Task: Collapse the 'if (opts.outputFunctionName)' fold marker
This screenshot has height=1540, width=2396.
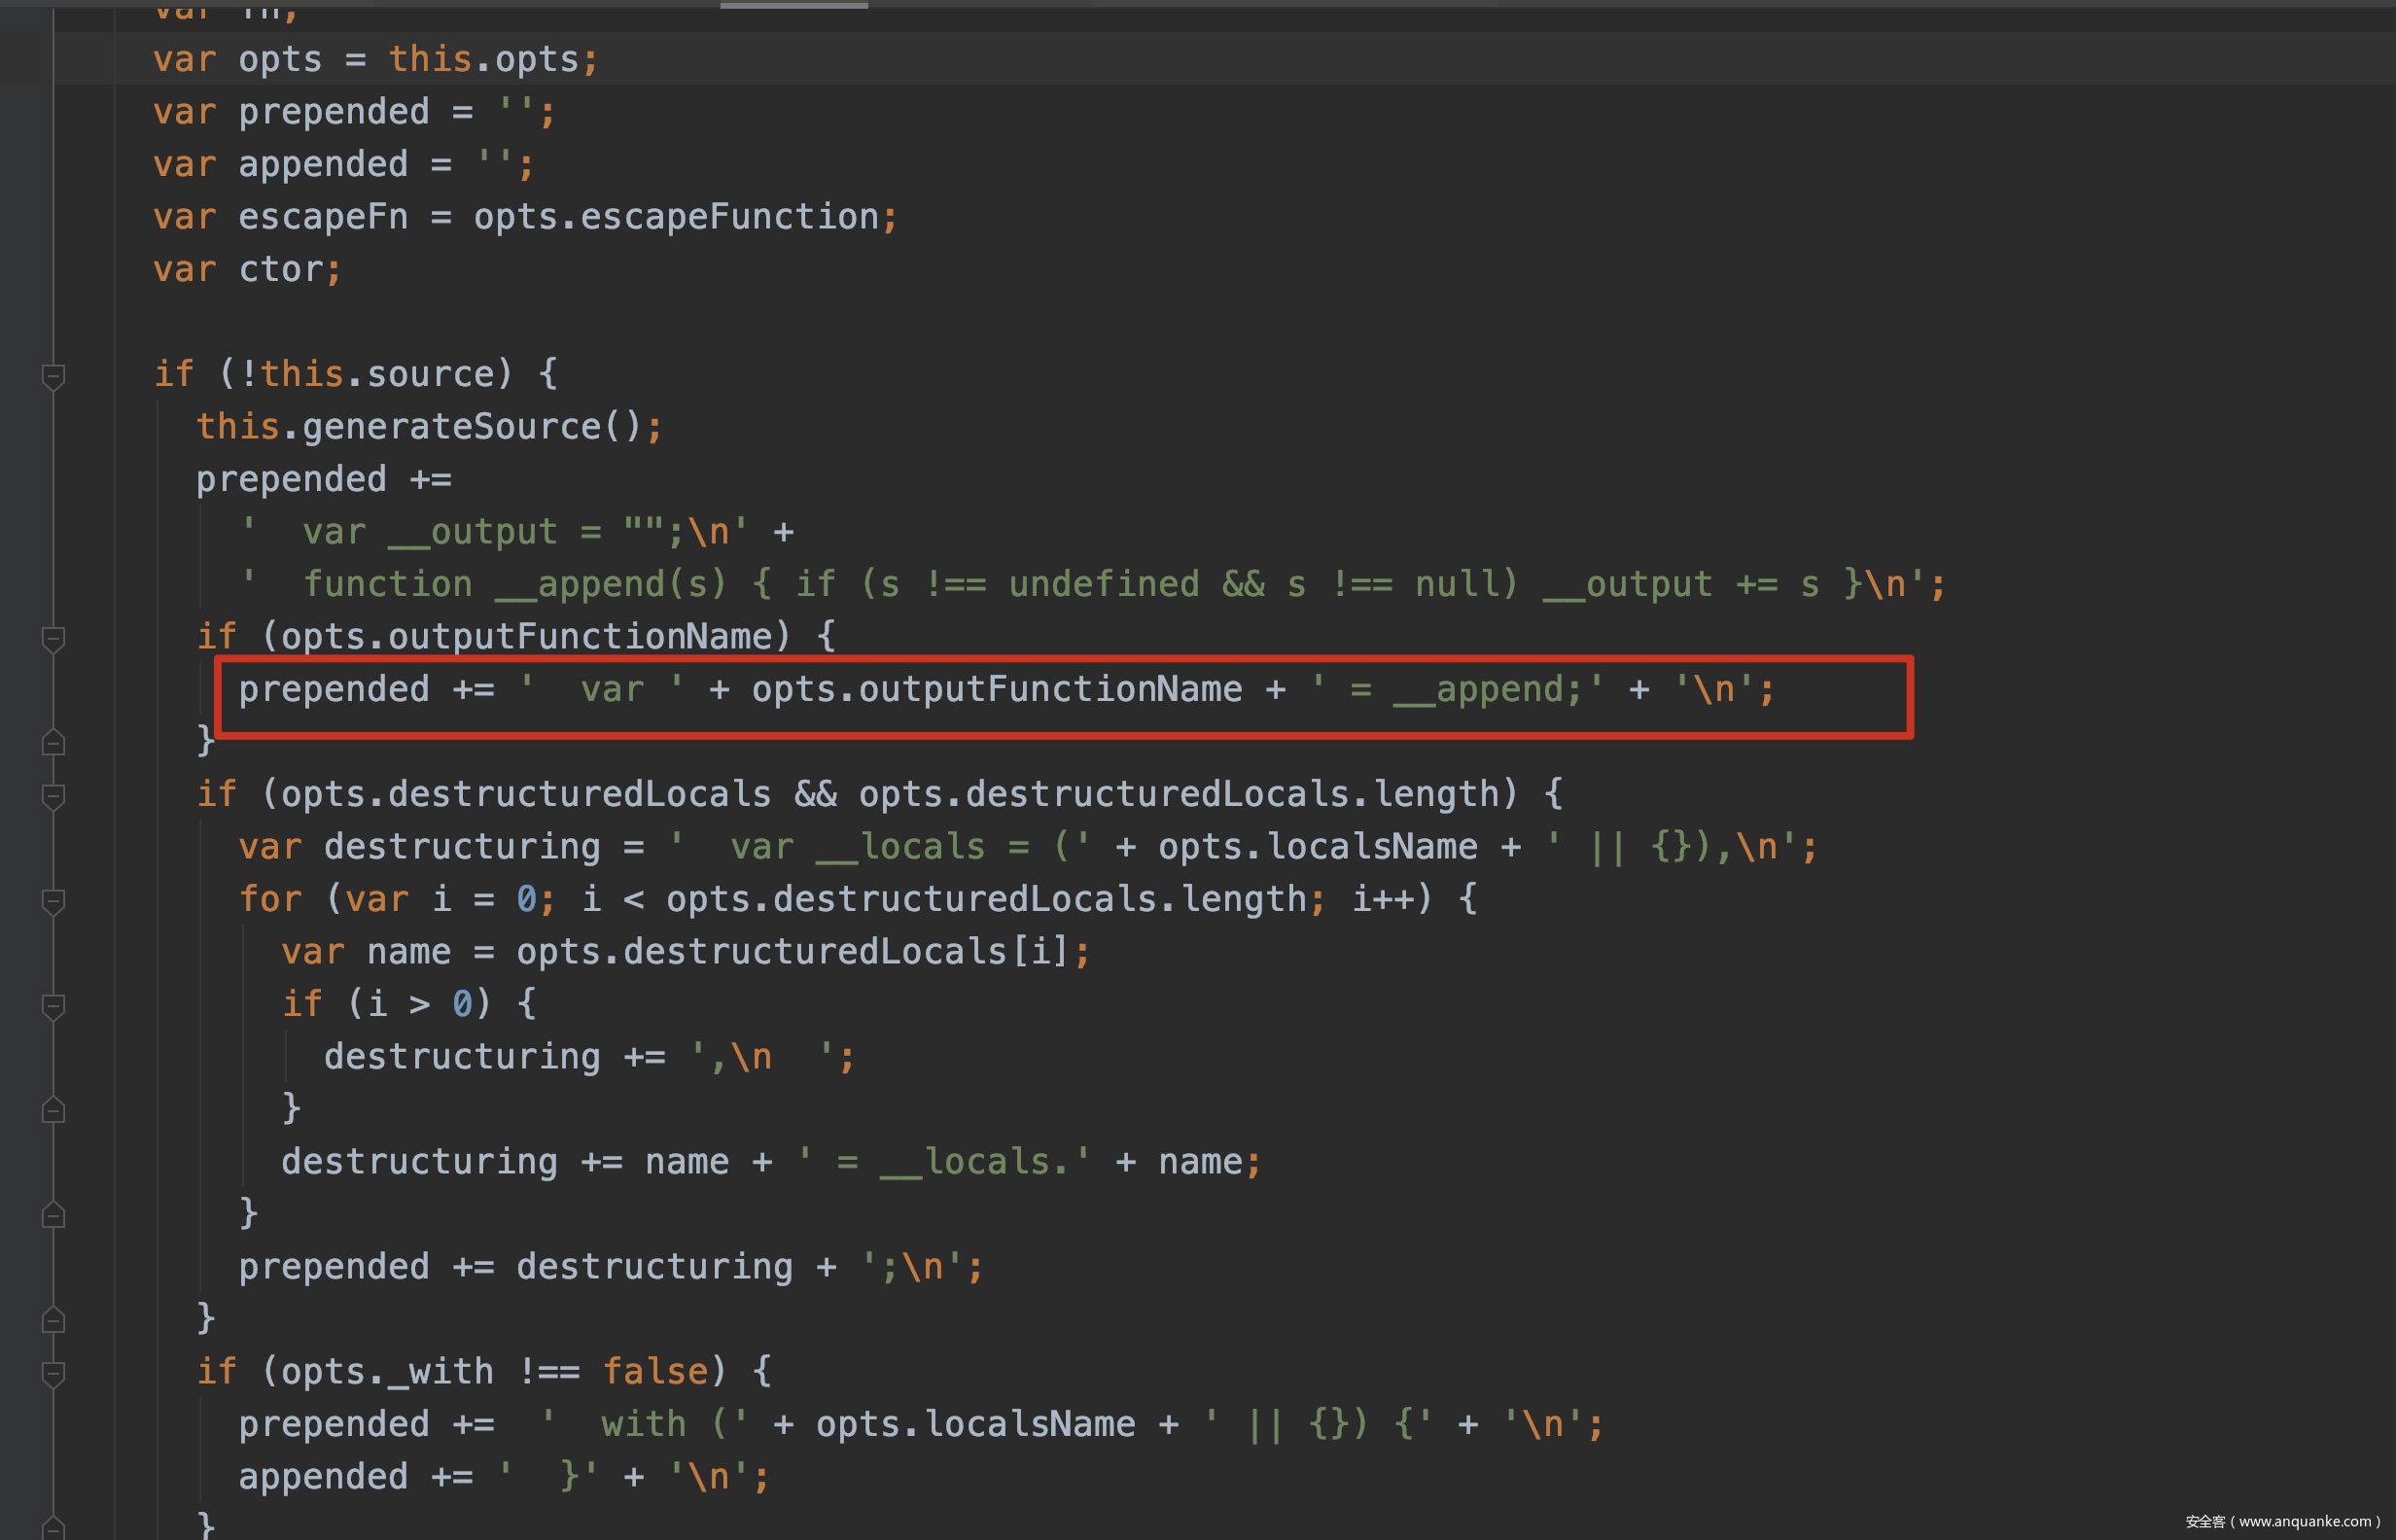Action: (54, 638)
